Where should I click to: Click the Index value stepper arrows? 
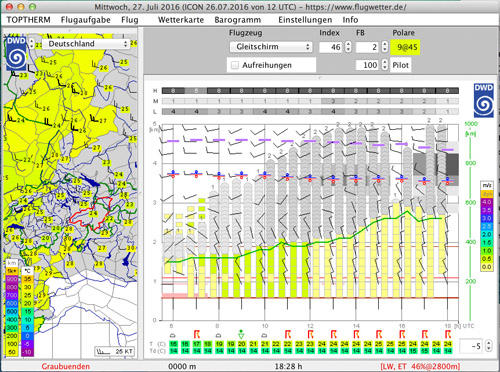tap(348, 47)
